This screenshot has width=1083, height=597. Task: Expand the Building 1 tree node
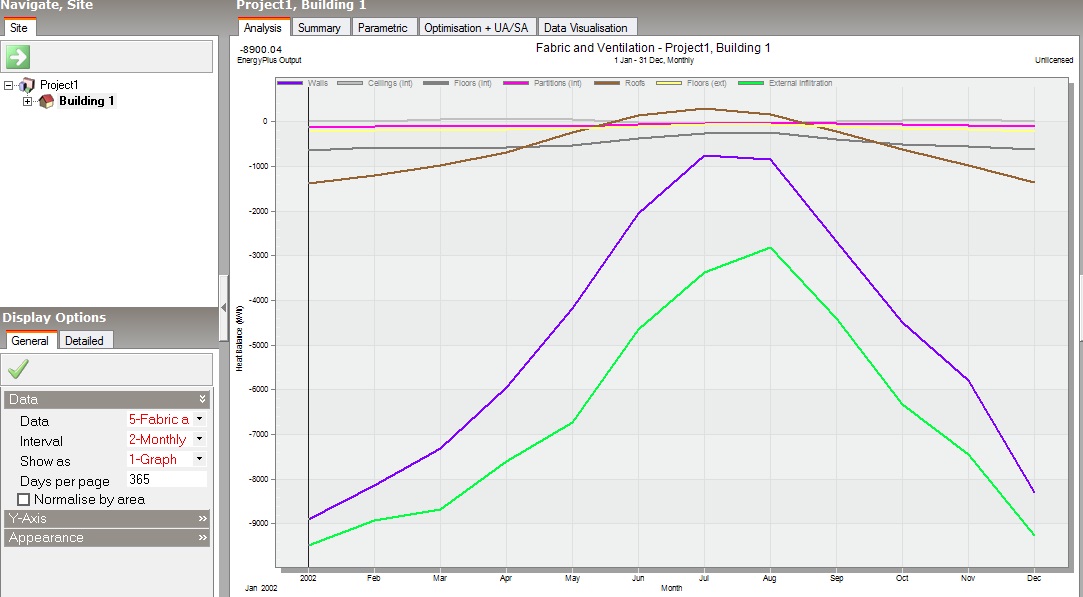tap(28, 102)
